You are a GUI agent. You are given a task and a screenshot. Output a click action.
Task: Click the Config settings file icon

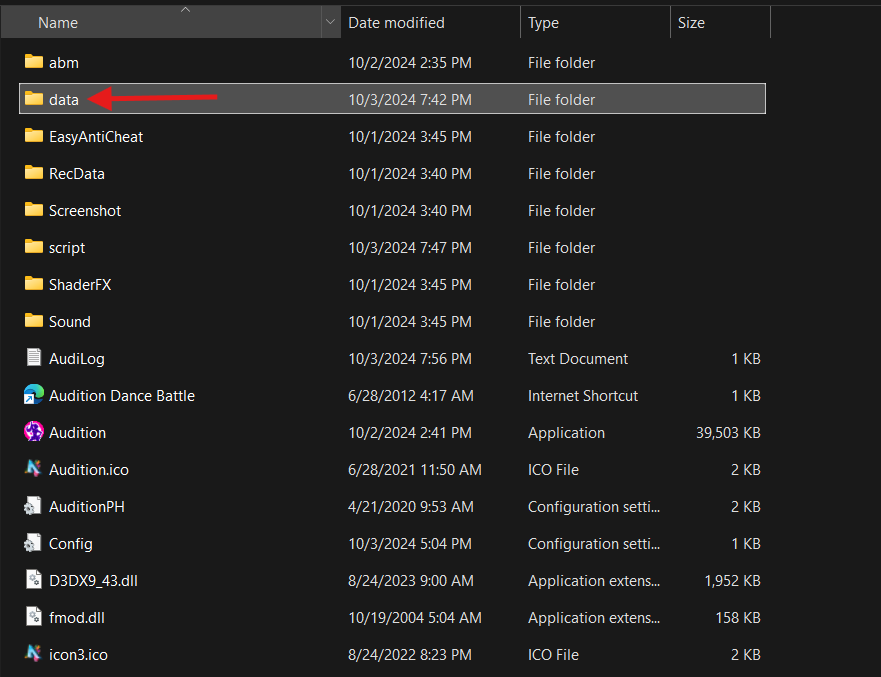(34, 543)
